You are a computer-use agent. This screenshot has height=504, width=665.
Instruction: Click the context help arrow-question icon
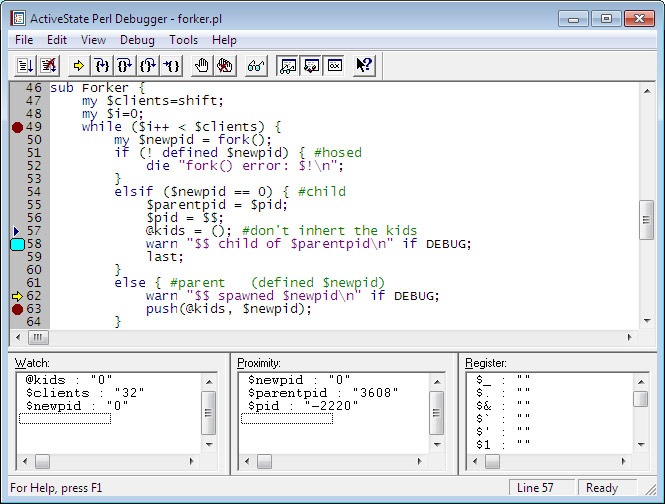click(x=364, y=66)
